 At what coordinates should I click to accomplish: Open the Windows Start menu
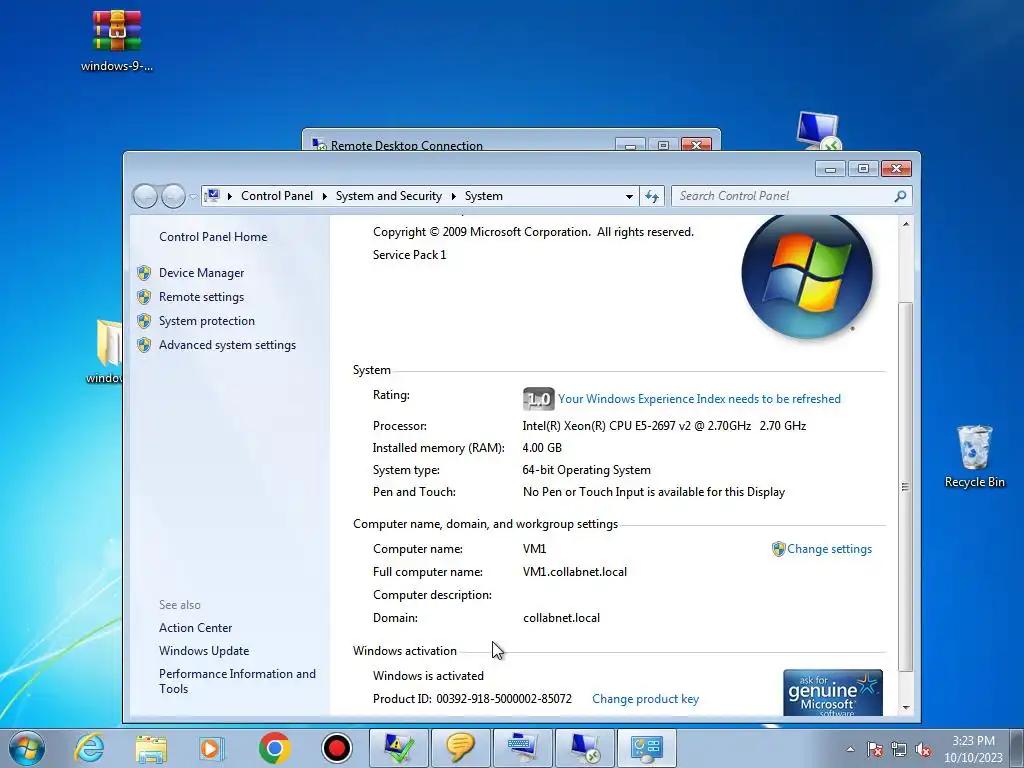click(x=27, y=748)
